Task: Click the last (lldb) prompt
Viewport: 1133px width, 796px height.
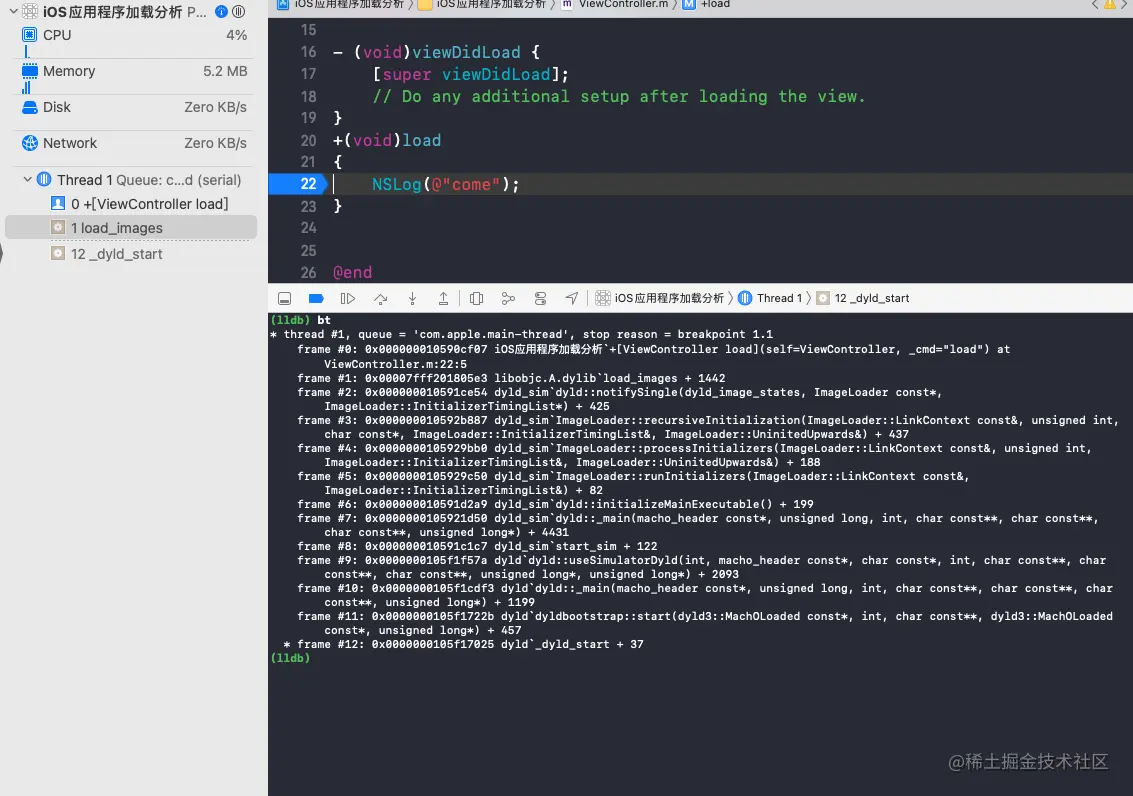Action: [290, 658]
